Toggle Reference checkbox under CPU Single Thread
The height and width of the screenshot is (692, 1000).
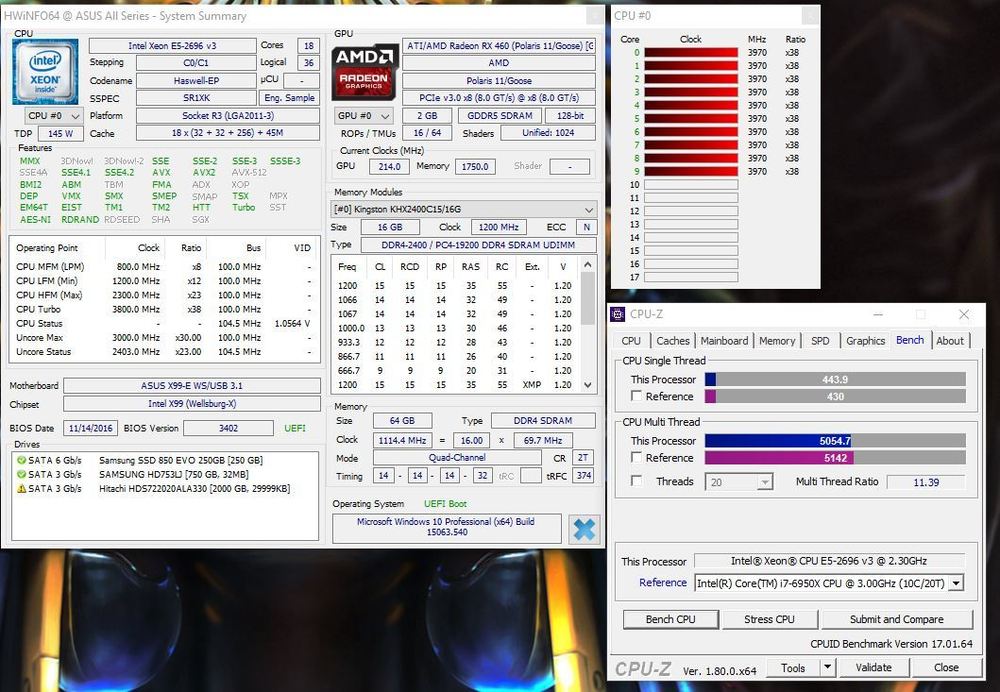(636, 395)
